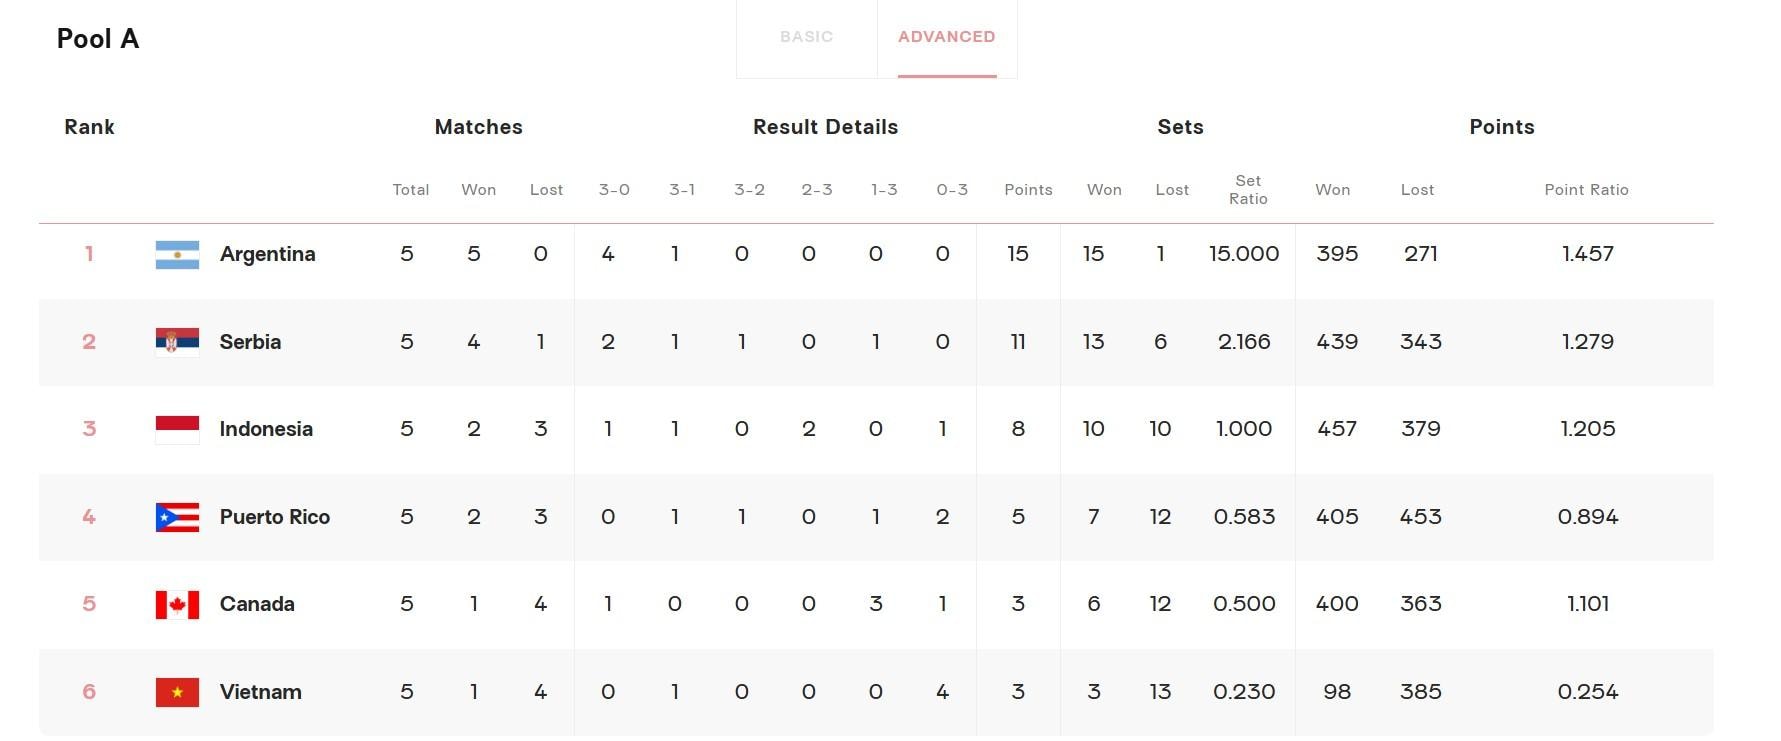
Task: Open the Argentina team link
Action: tap(268, 254)
